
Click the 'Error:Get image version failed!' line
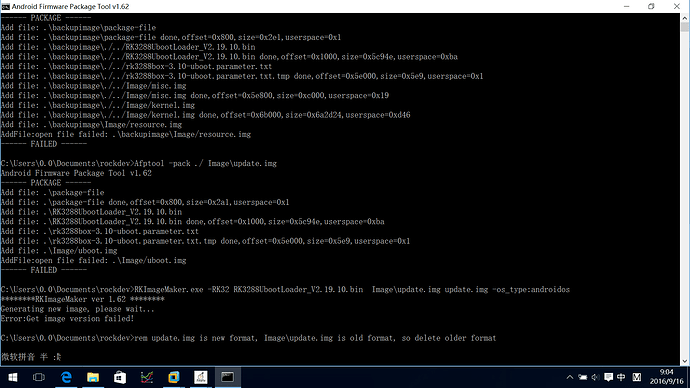click(x=67, y=319)
